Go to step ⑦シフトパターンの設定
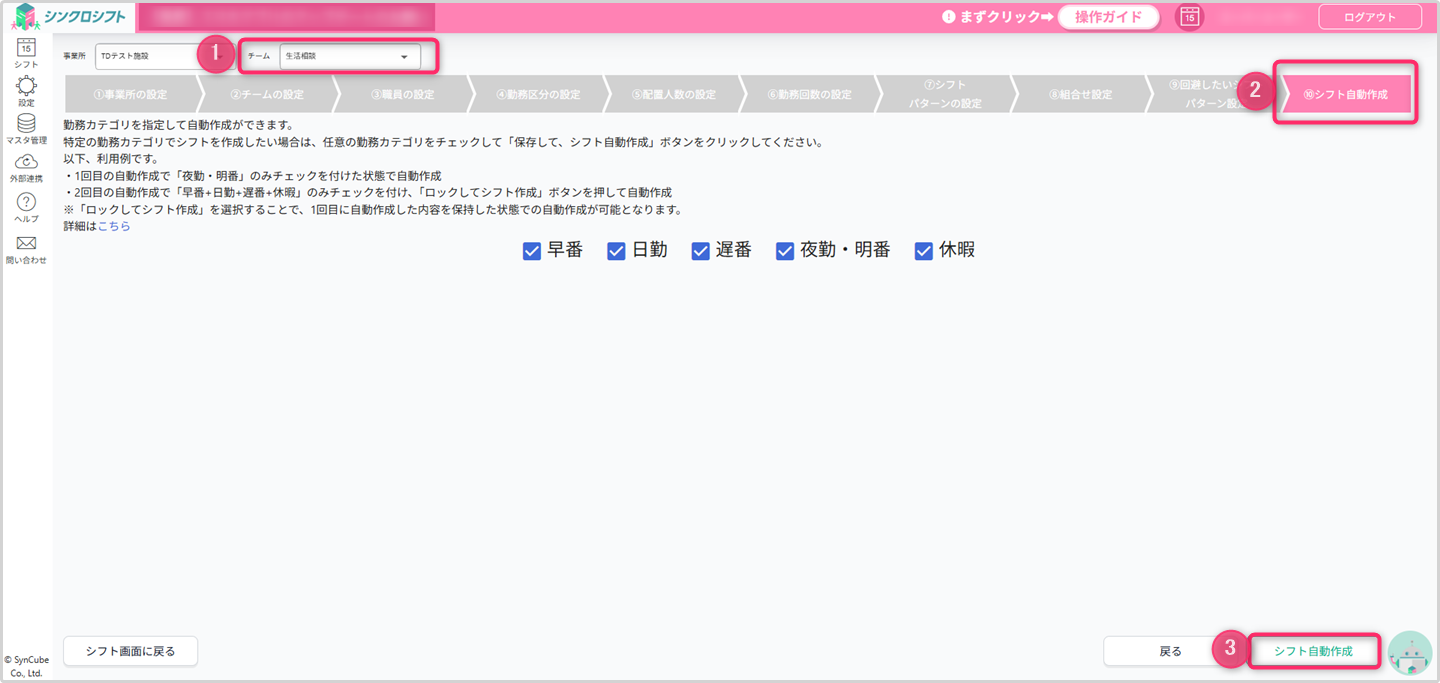Viewport: 1440px width, 683px height. coord(945,95)
